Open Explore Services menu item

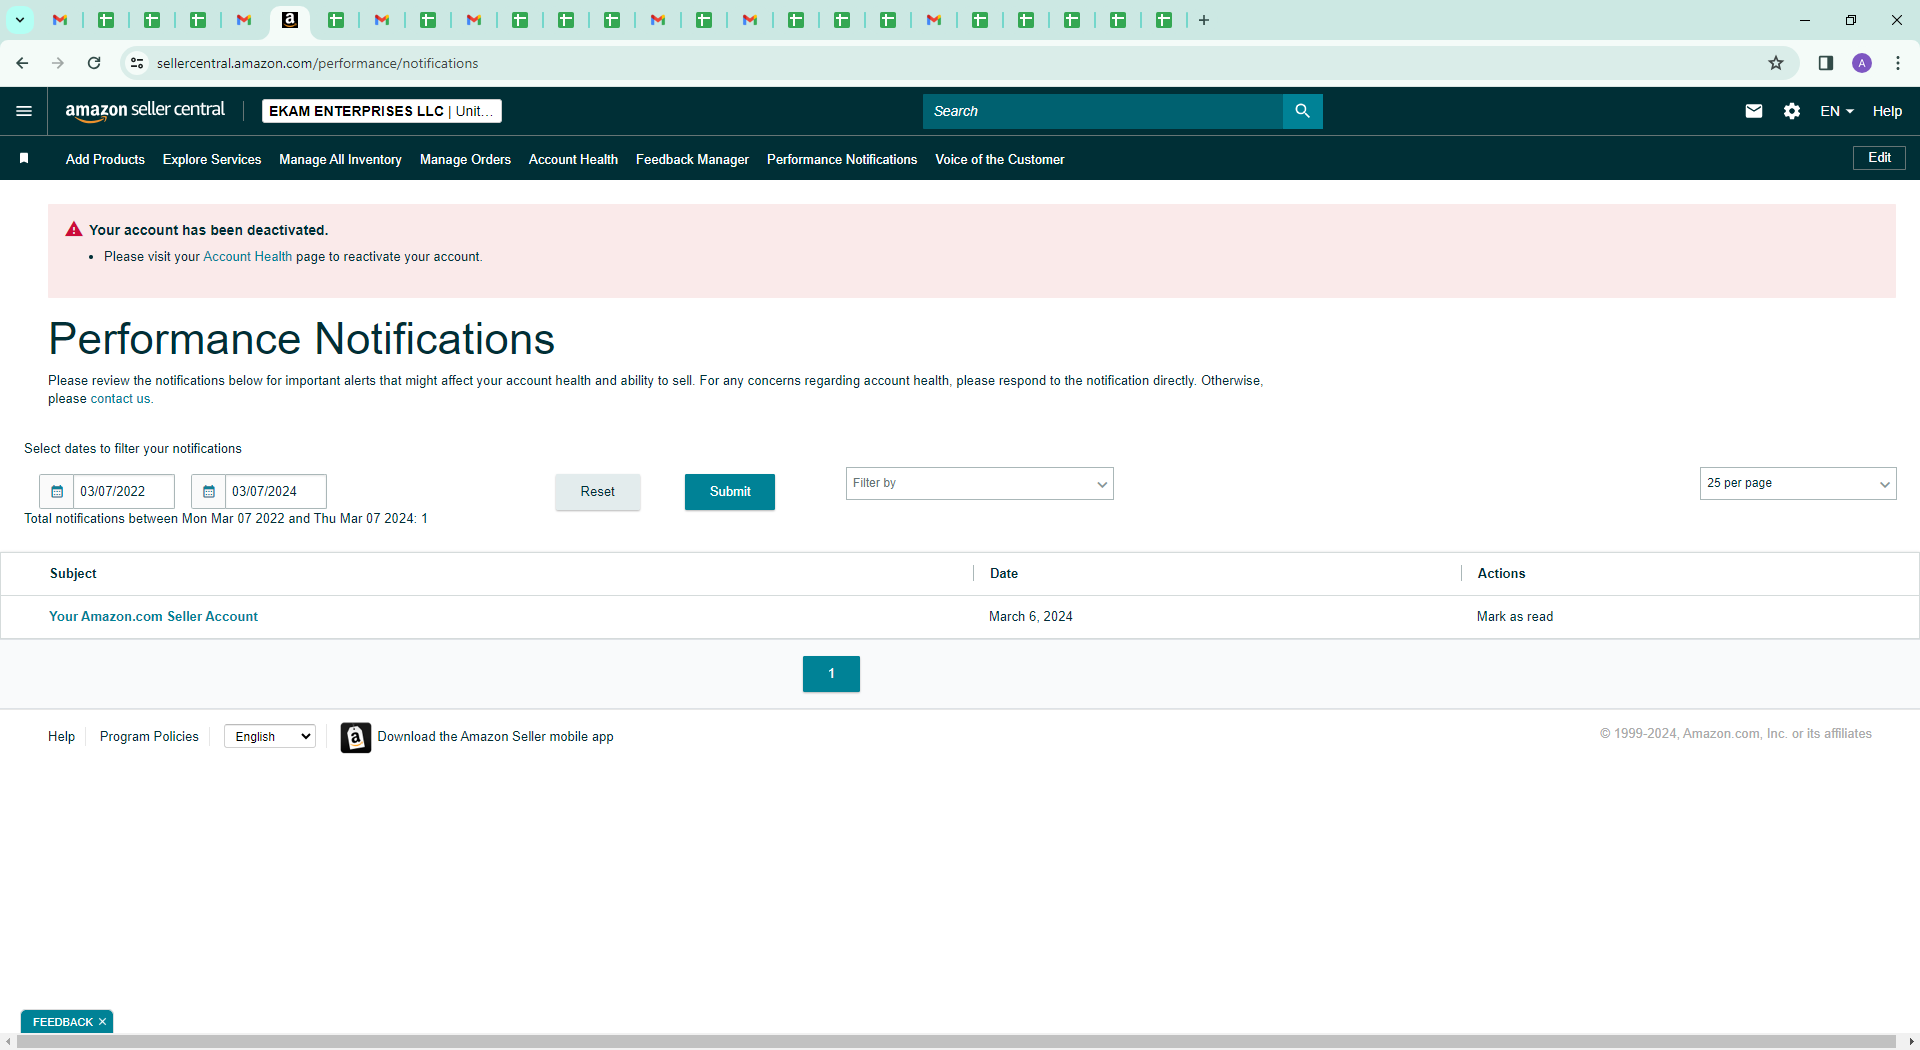[x=212, y=159]
